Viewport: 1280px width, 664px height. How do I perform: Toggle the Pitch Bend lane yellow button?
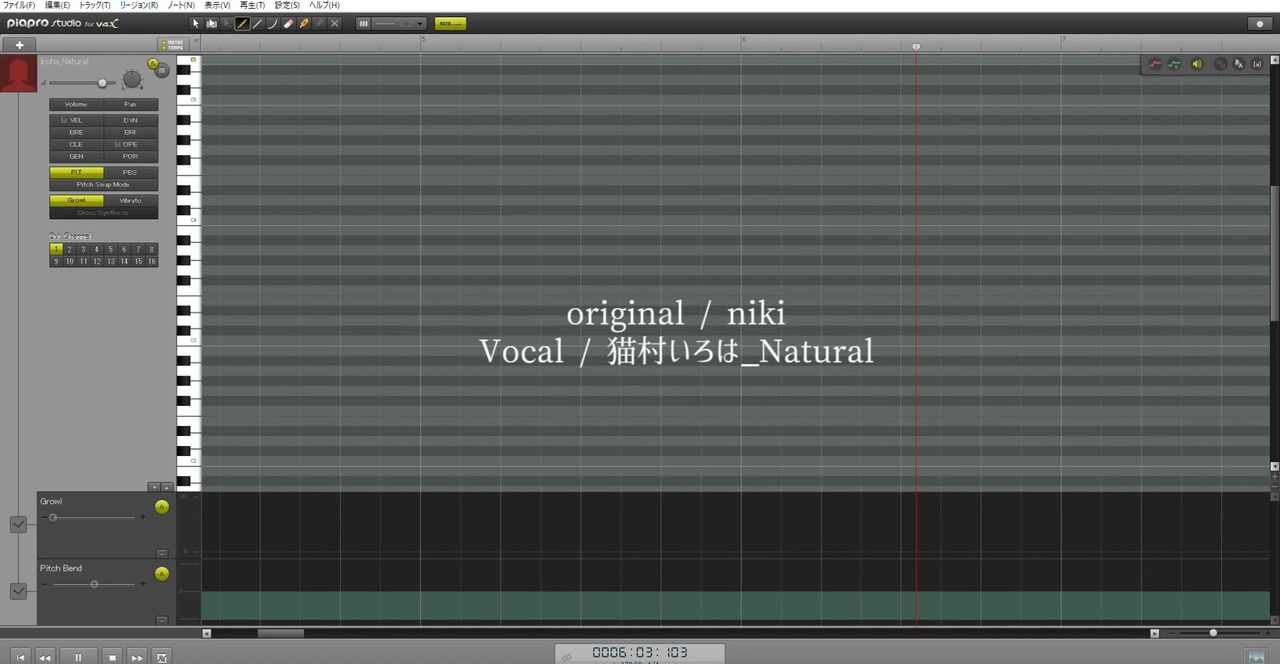click(162, 574)
